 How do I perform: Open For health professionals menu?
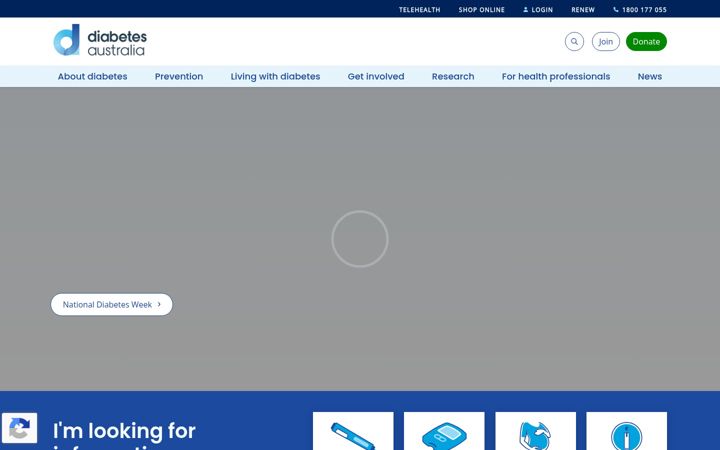[x=556, y=76]
